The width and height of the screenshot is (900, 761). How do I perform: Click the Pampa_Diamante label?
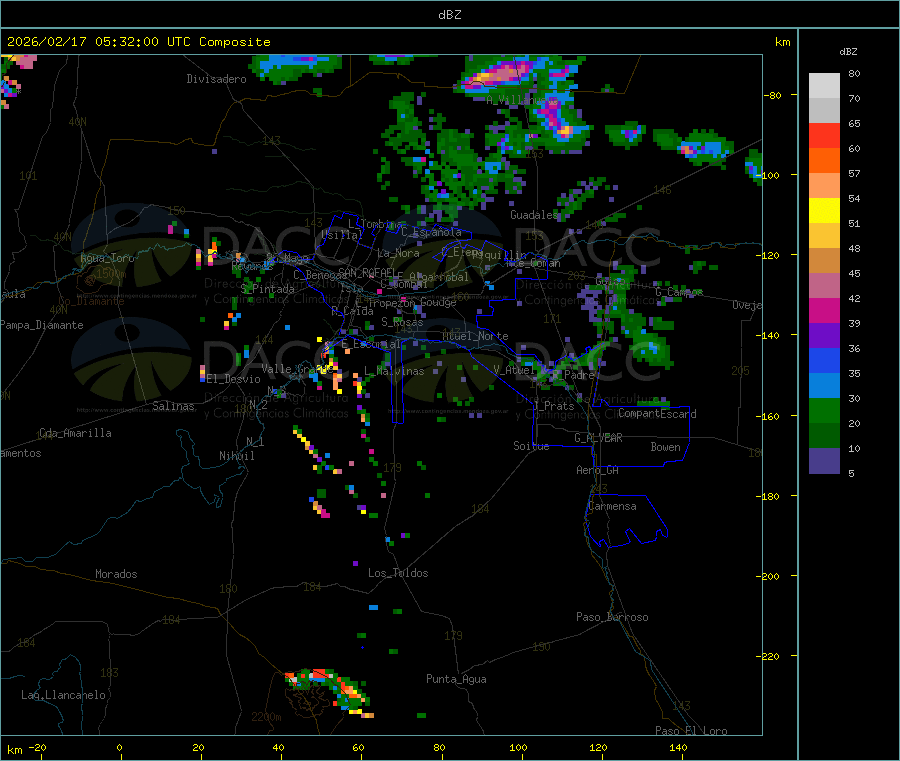(42, 325)
